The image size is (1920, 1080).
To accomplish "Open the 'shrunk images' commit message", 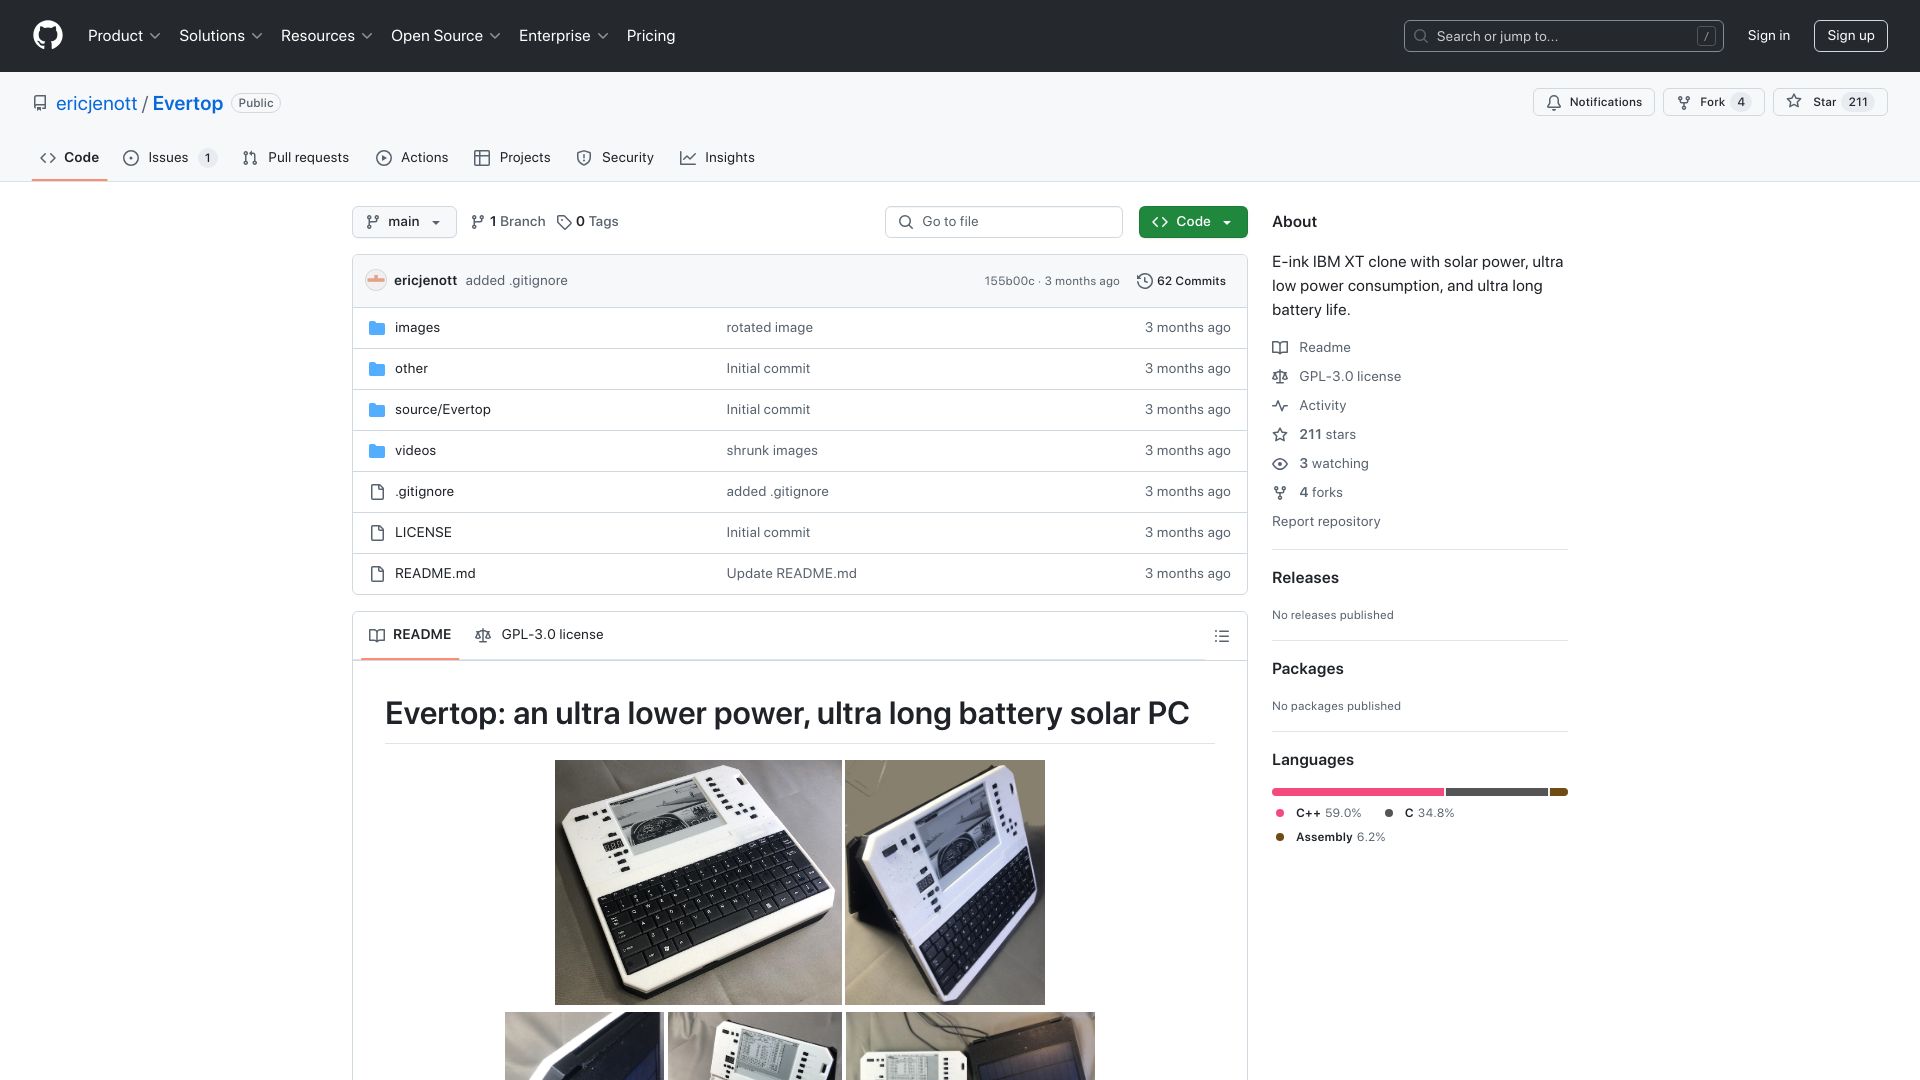I will [772, 451].
